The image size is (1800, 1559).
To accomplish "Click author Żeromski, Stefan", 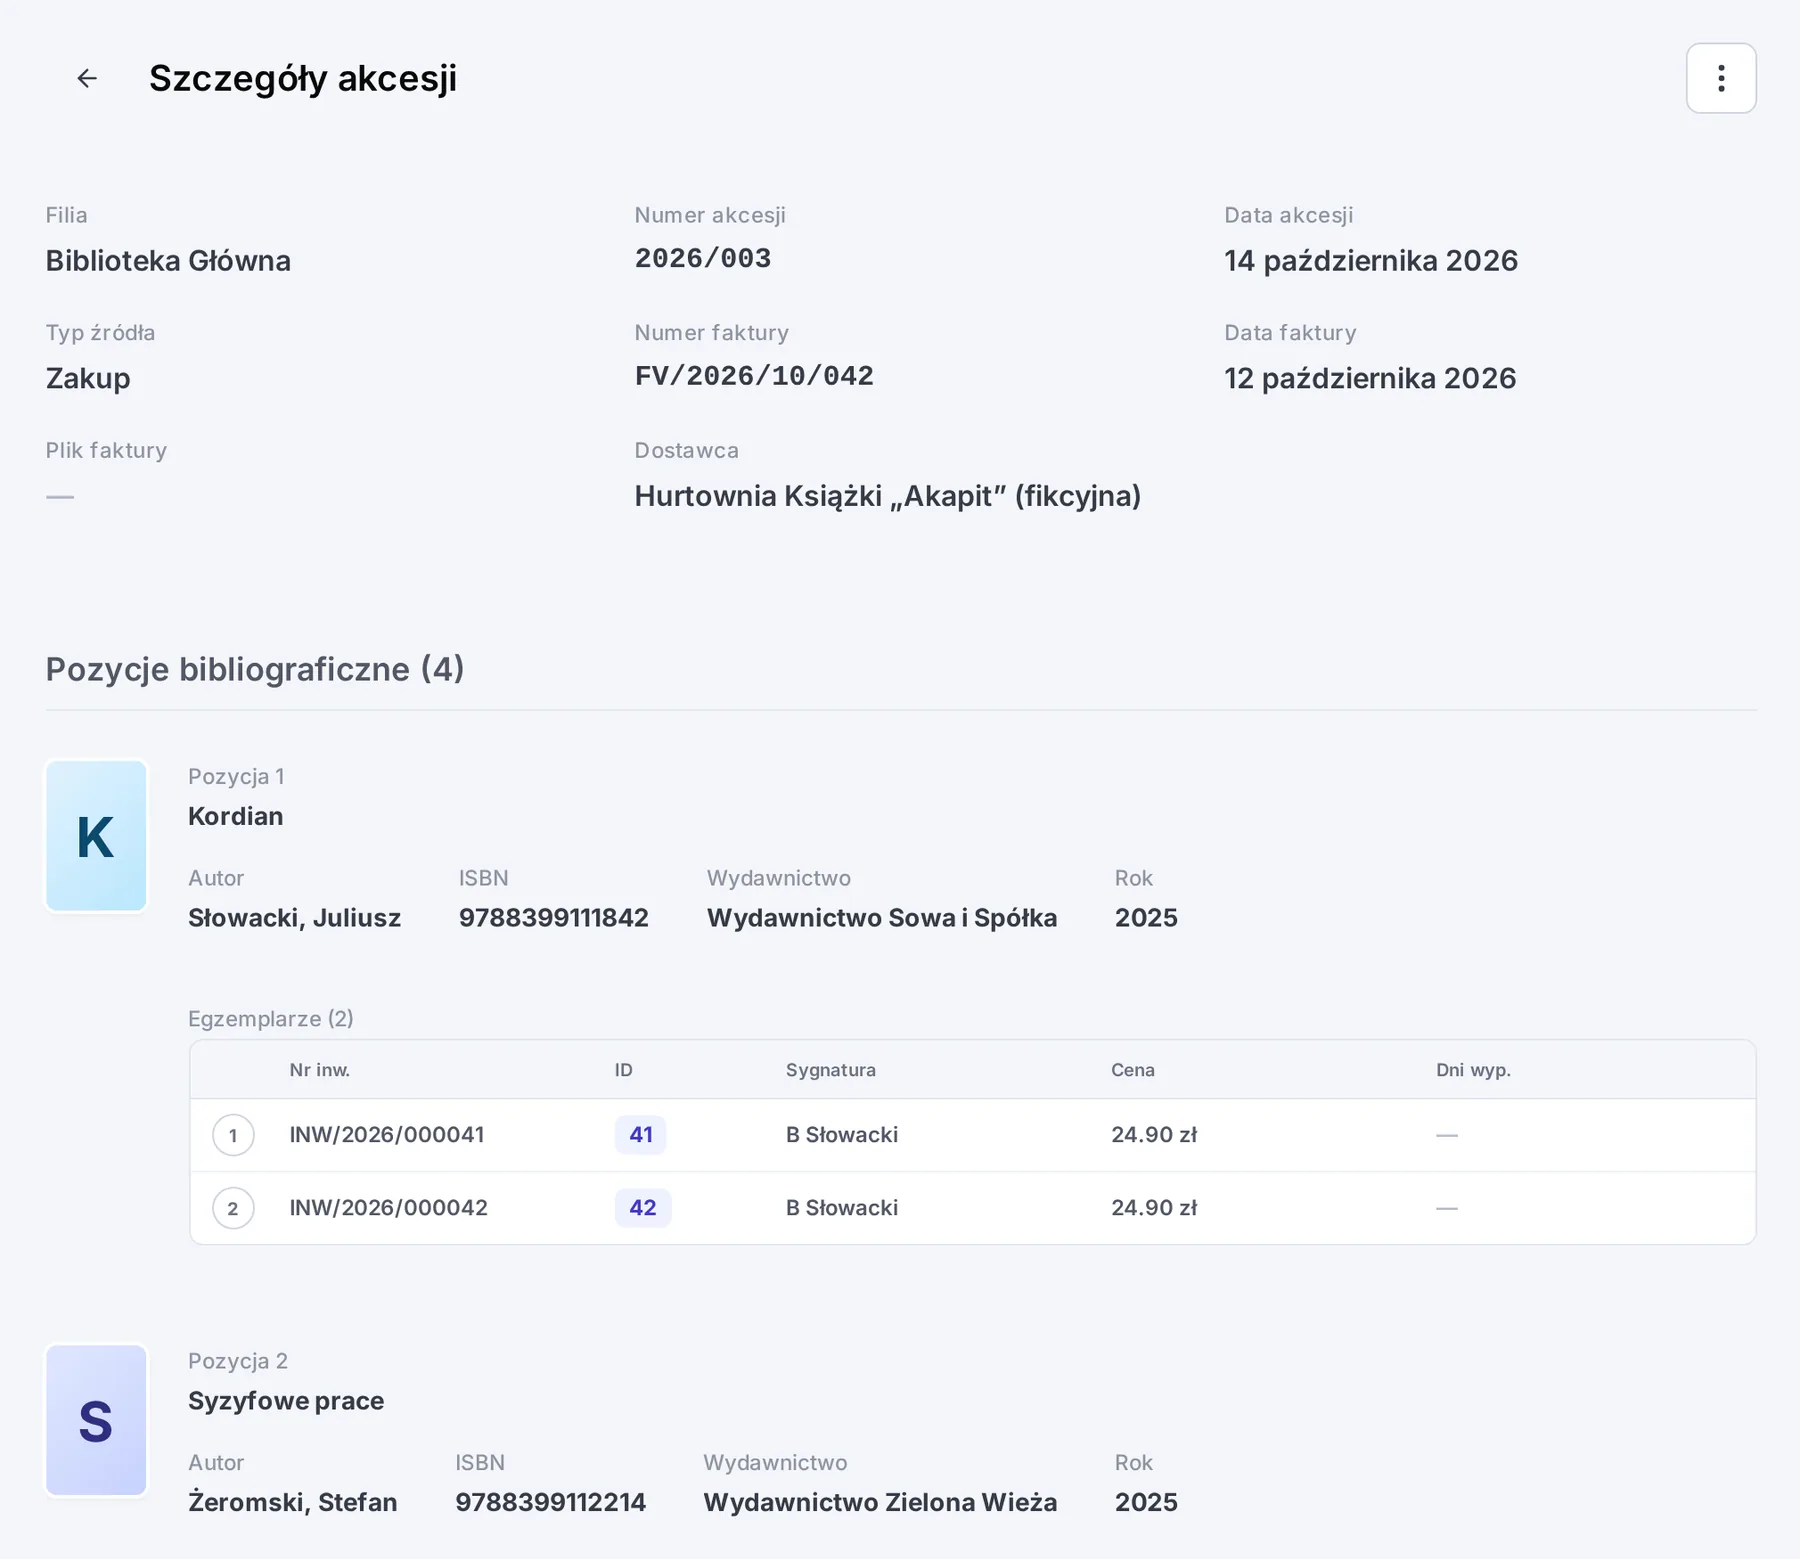I will tap(293, 1502).
